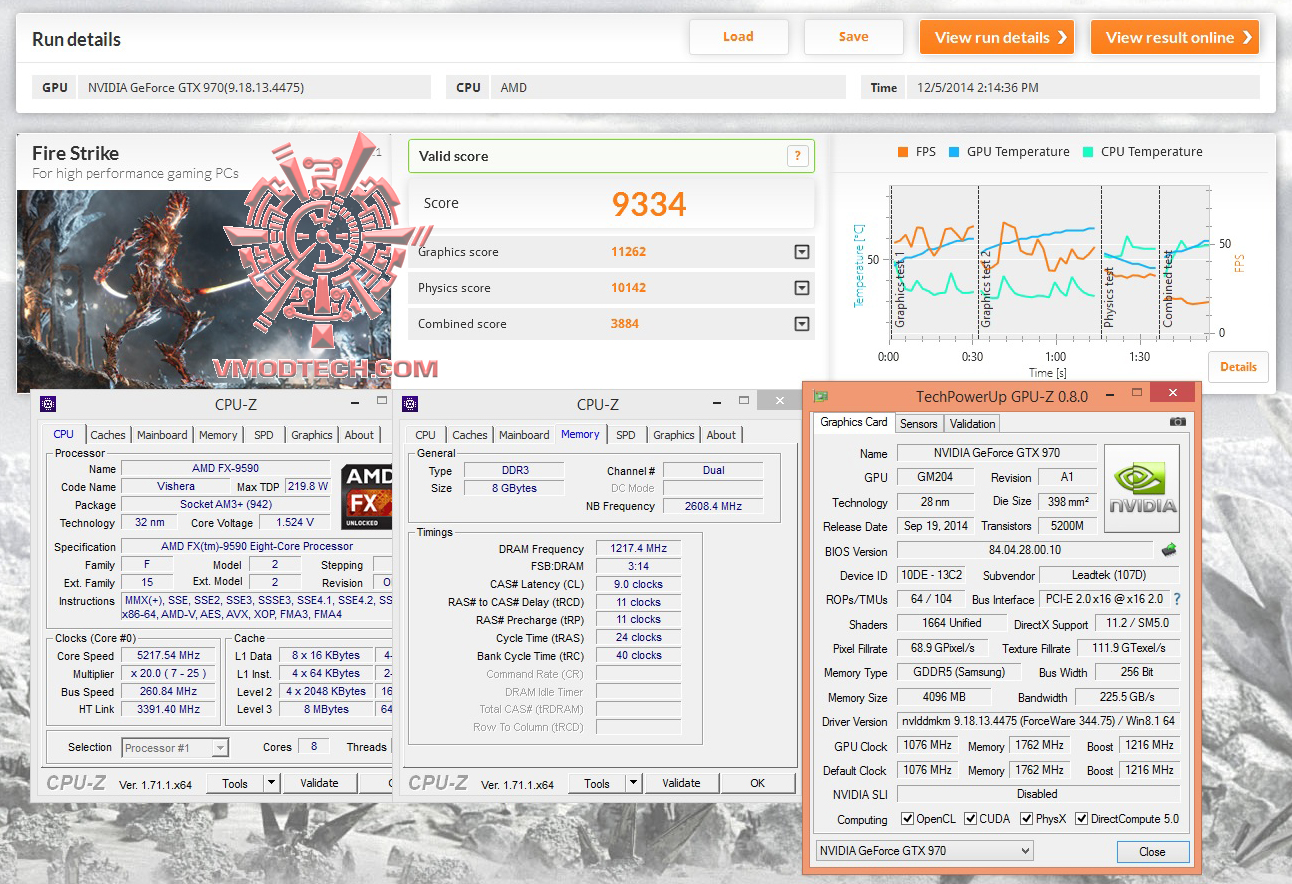Viewport: 1292px width, 884px height.
Task: Click the CPU-Z Name field AMD FX-9590
Action: point(225,469)
